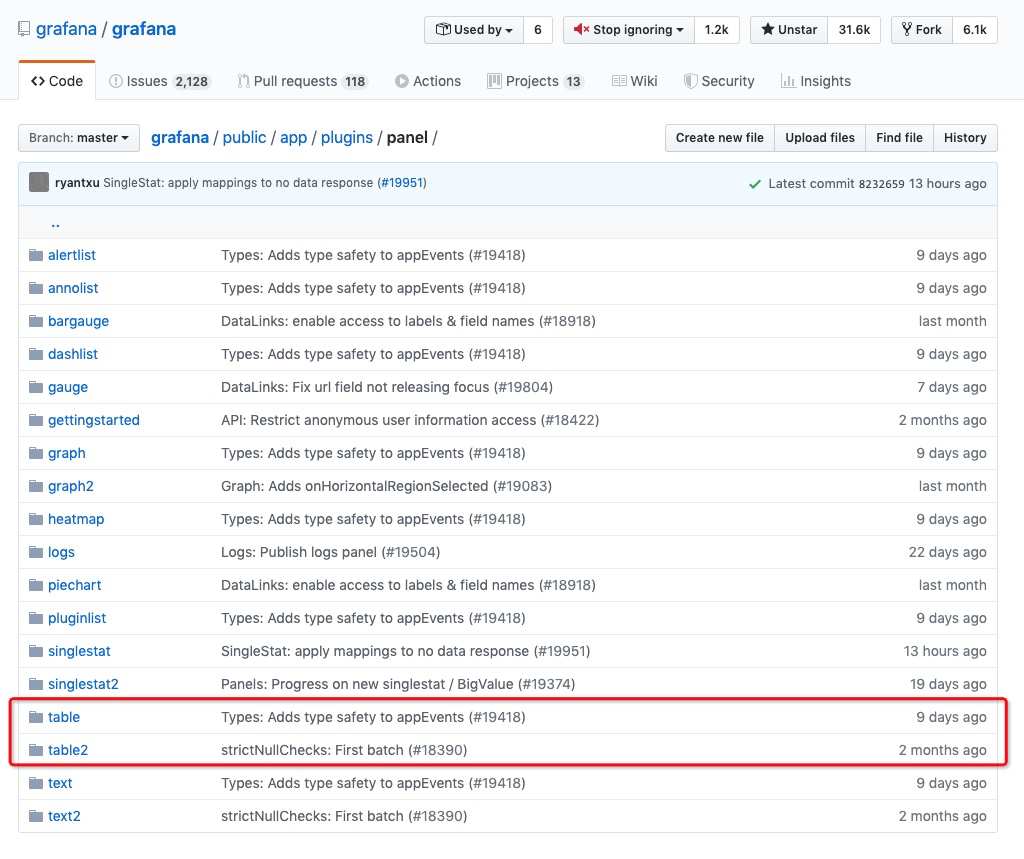Screen dimensions: 1024x859
Task: Open the Insights tab
Action: [x=816, y=81]
